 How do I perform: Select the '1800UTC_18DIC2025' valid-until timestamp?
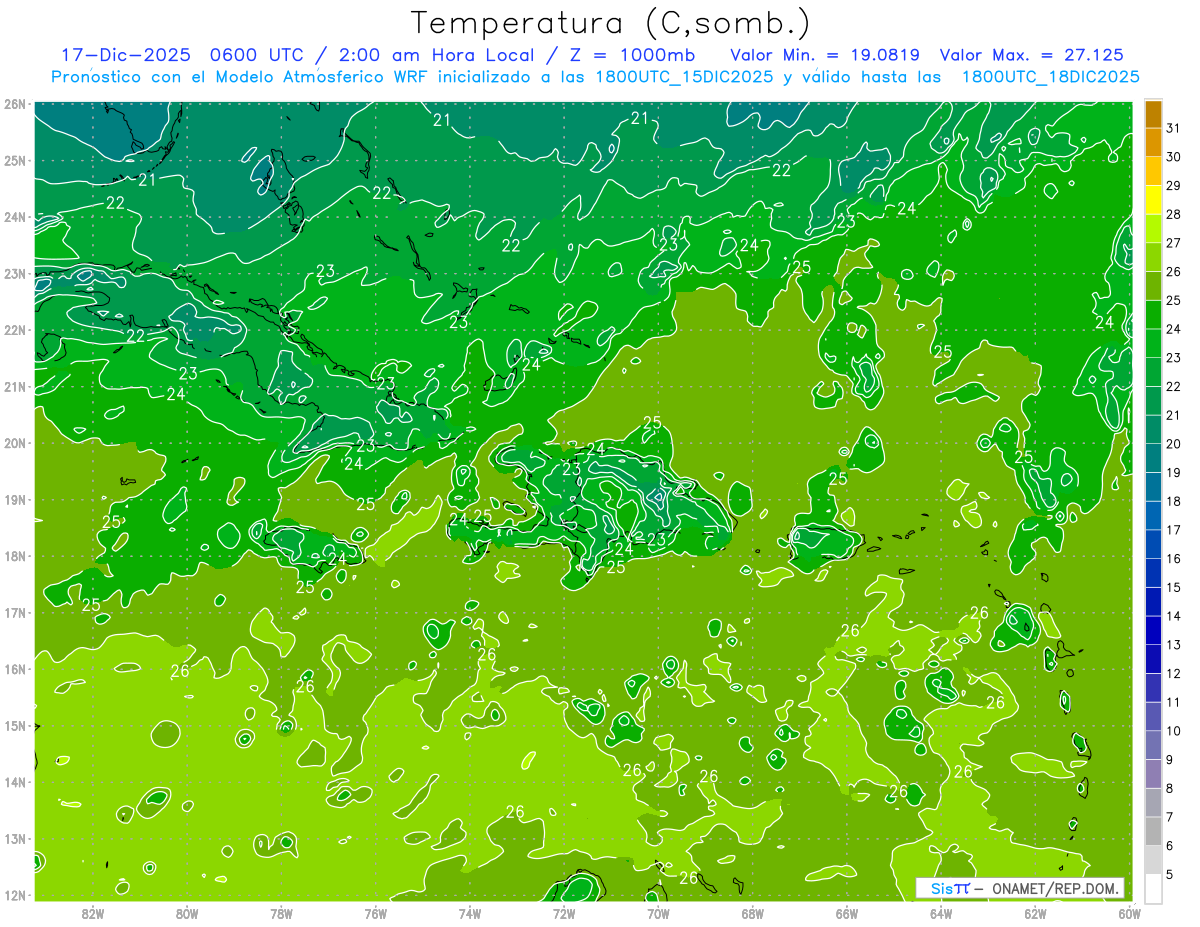pyautogui.click(x=1050, y=76)
